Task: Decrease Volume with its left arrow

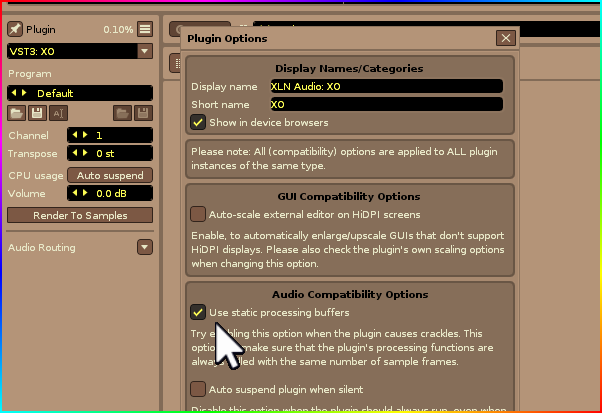Action: 74,193
